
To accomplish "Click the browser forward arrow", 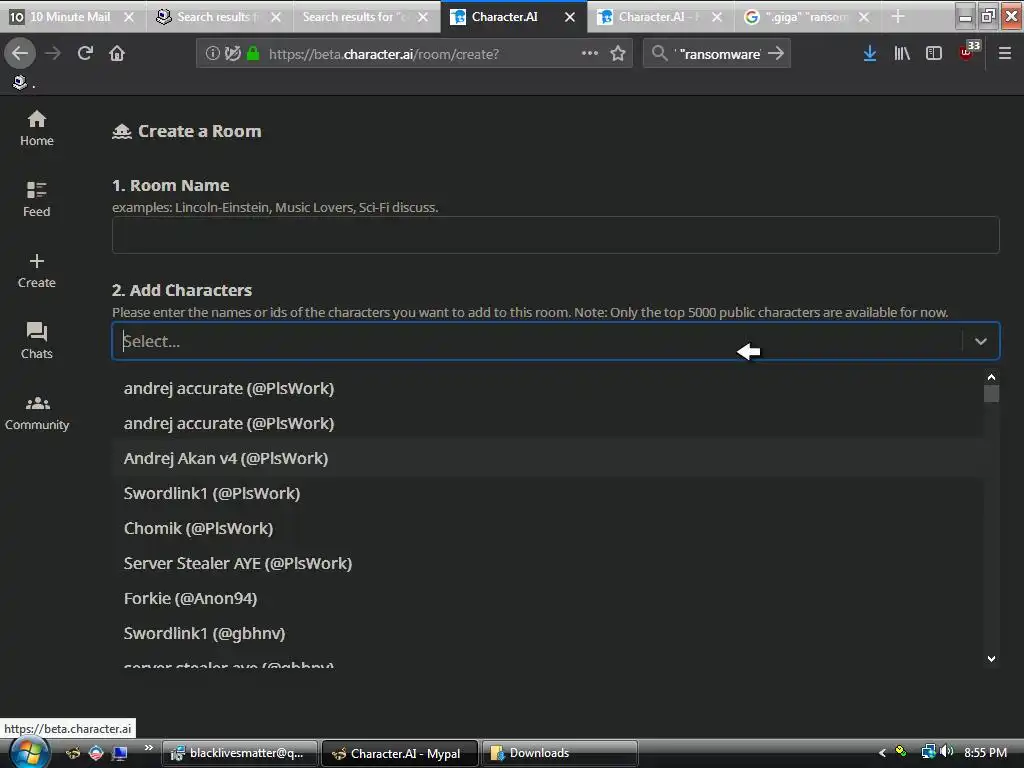I will pyautogui.click(x=53, y=54).
